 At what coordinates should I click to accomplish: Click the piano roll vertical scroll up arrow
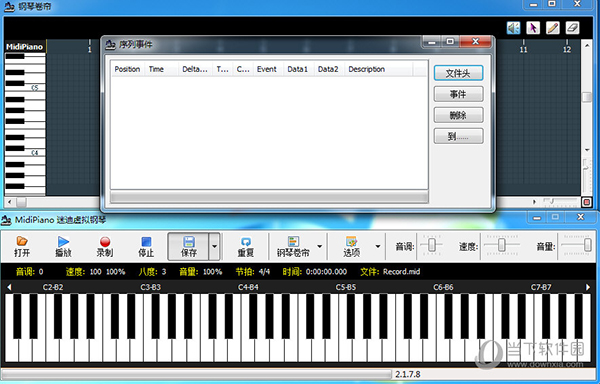(587, 45)
